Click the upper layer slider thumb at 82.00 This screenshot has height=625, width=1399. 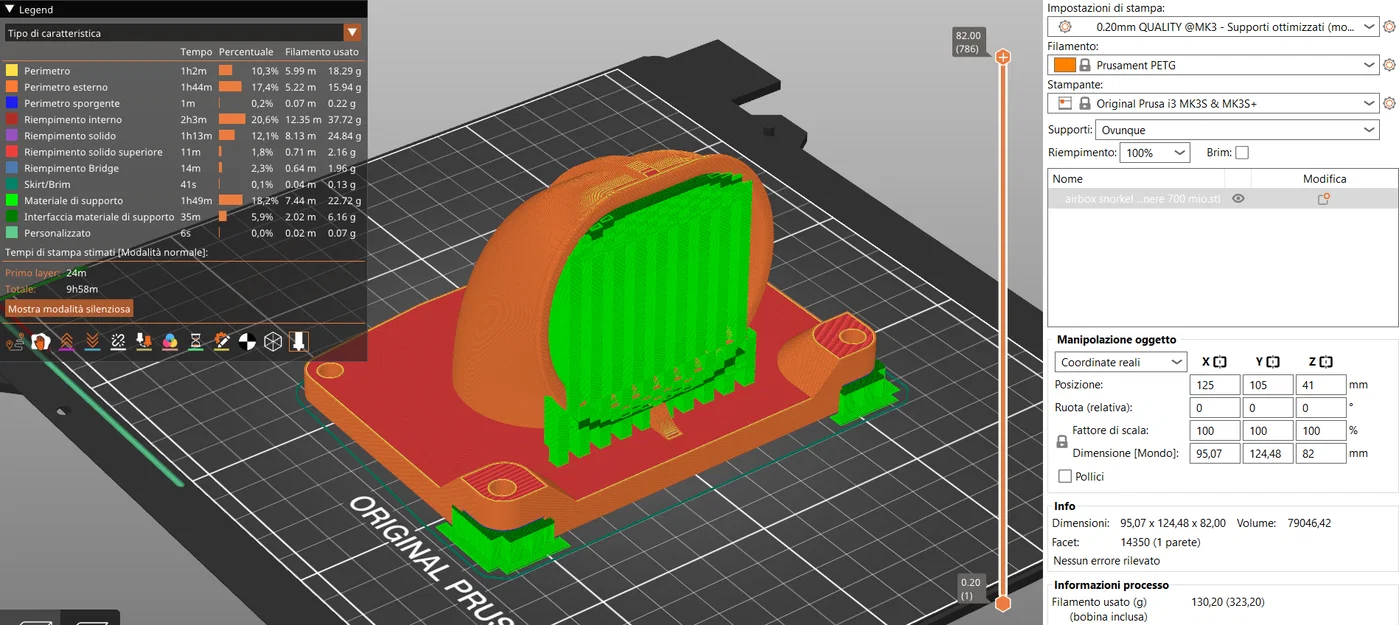point(1003,57)
